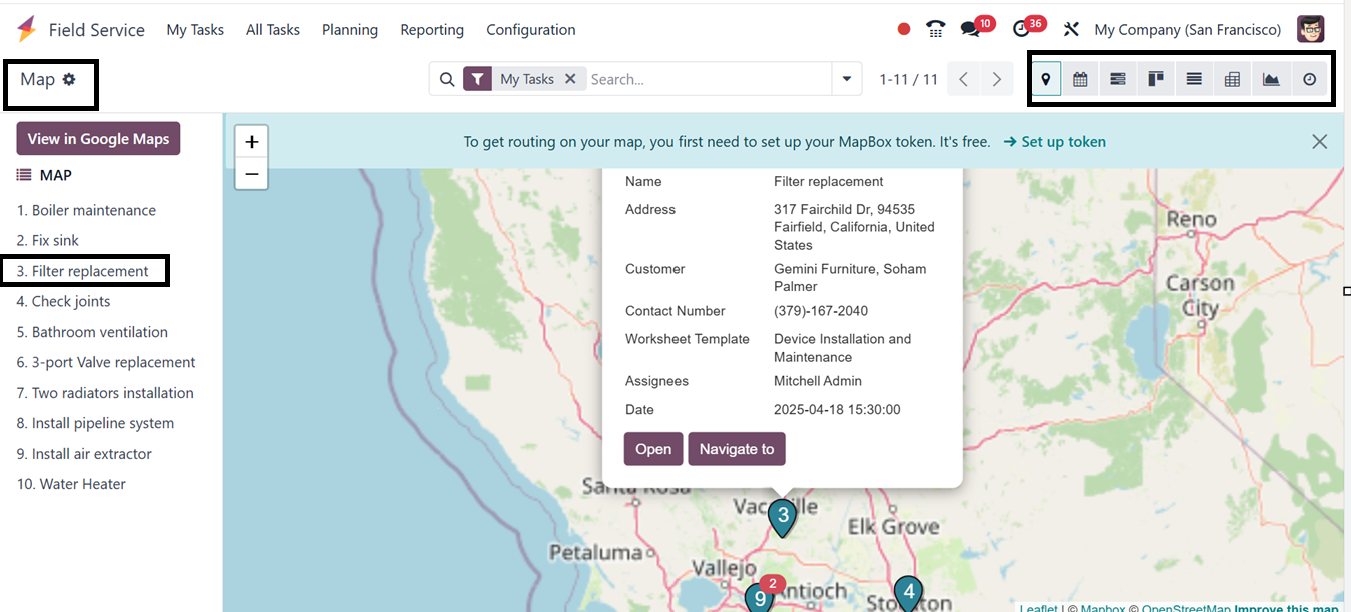
Task: Switch to the Calendar view
Action: 1080,79
